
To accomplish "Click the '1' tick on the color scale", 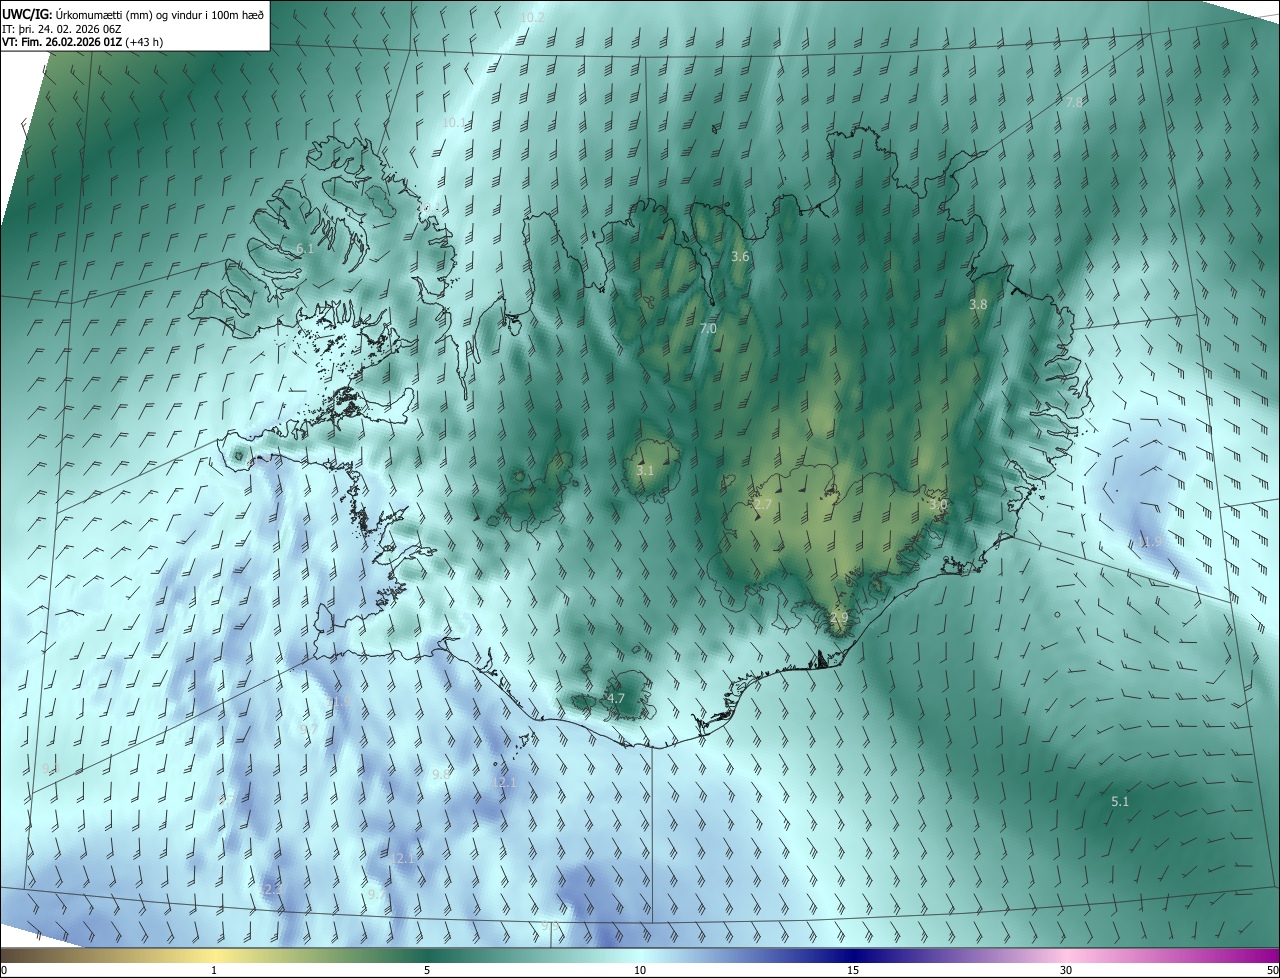I will pyautogui.click(x=214, y=971).
